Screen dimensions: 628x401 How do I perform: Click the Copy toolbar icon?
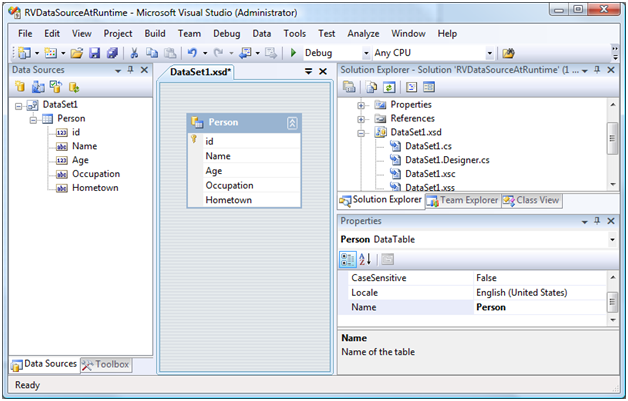tap(152, 53)
